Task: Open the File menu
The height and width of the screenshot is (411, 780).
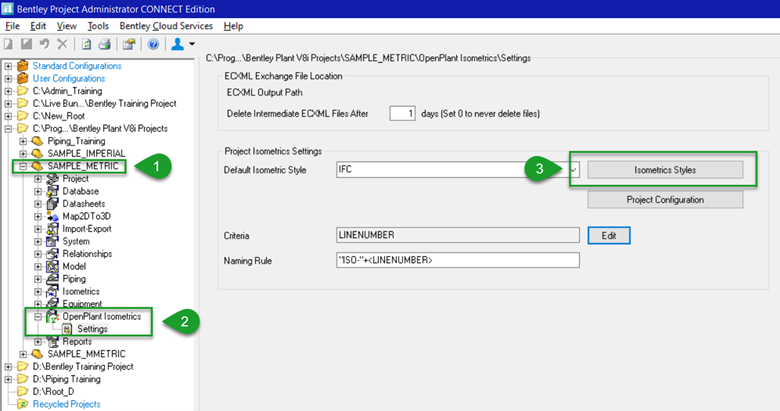Action: (x=12, y=26)
